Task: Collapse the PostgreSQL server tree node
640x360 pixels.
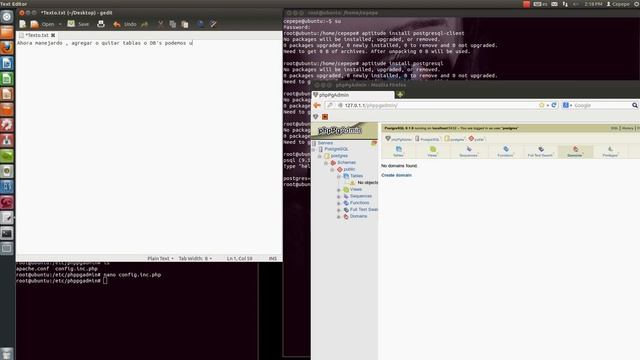Action: 314,149
